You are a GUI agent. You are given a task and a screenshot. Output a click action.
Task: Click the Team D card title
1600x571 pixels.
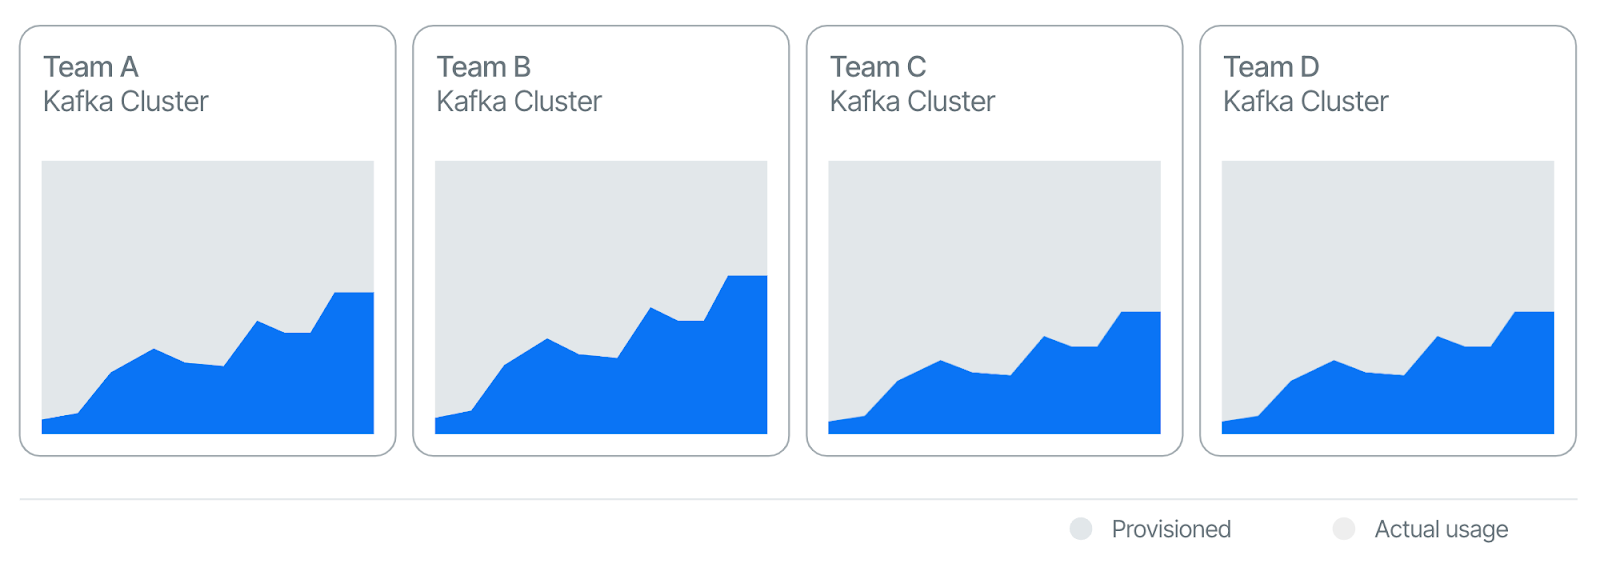1271,67
